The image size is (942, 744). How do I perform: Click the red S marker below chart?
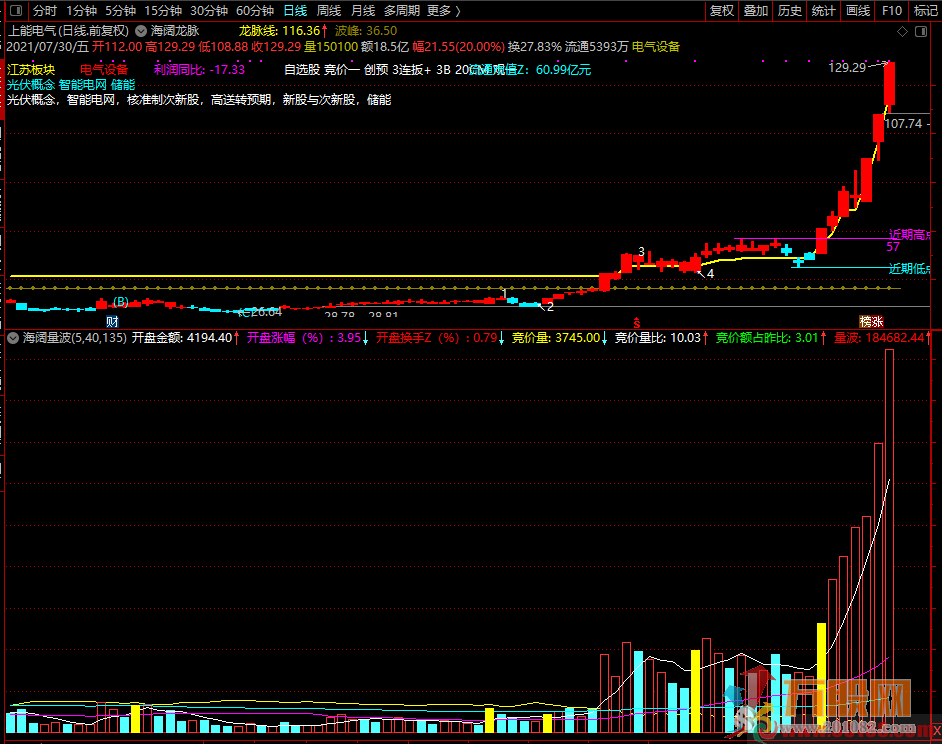point(635,321)
